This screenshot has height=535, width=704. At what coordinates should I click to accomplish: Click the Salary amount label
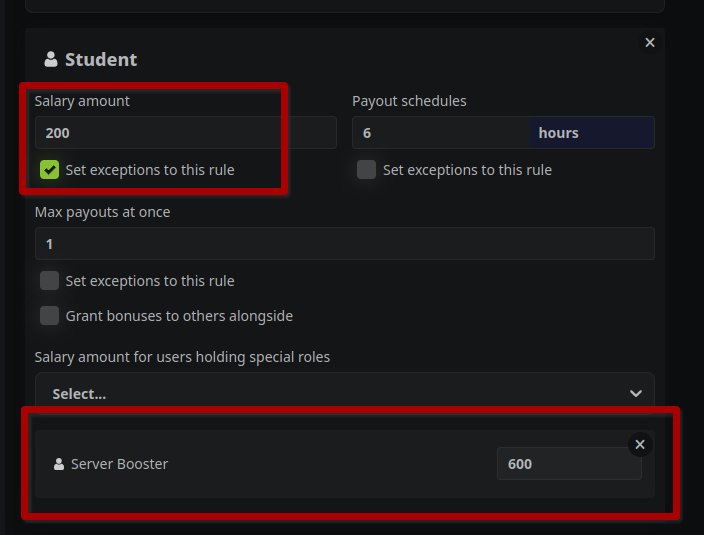pyautogui.click(x=82, y=101)
